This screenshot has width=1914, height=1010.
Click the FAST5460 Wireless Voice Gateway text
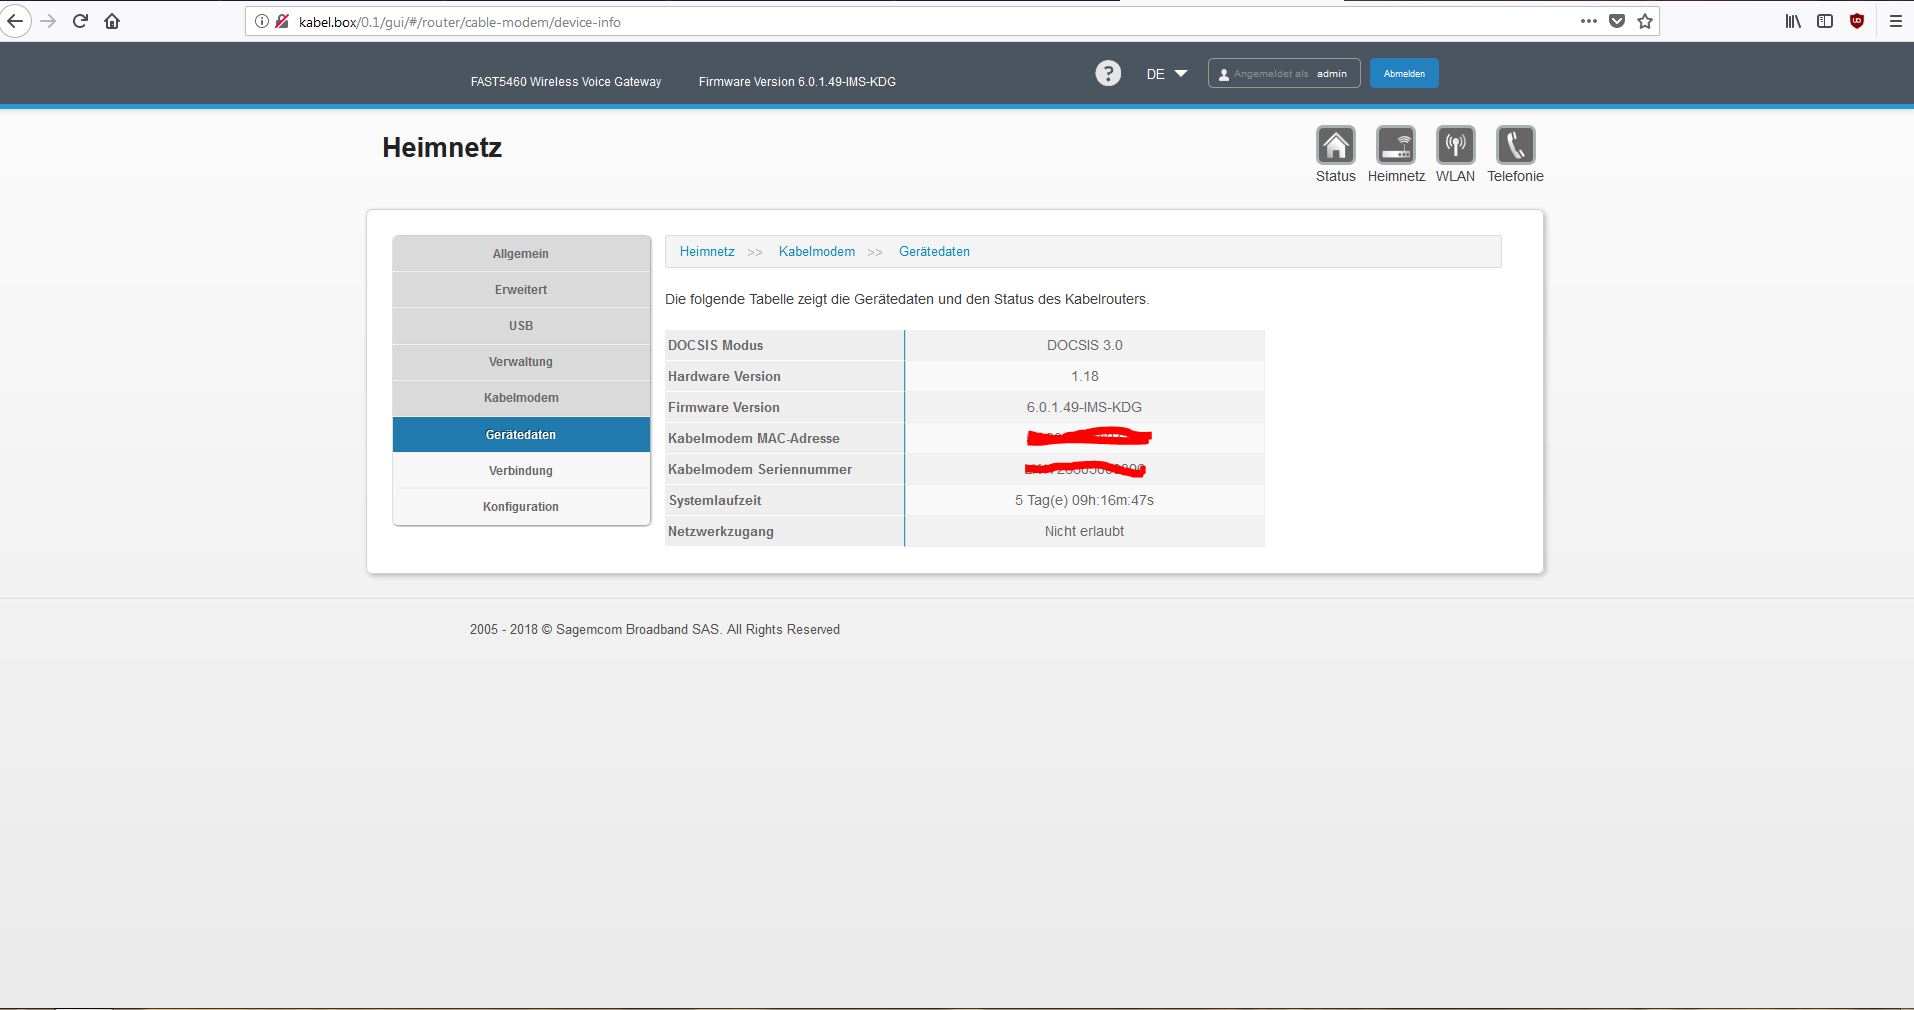566,82
